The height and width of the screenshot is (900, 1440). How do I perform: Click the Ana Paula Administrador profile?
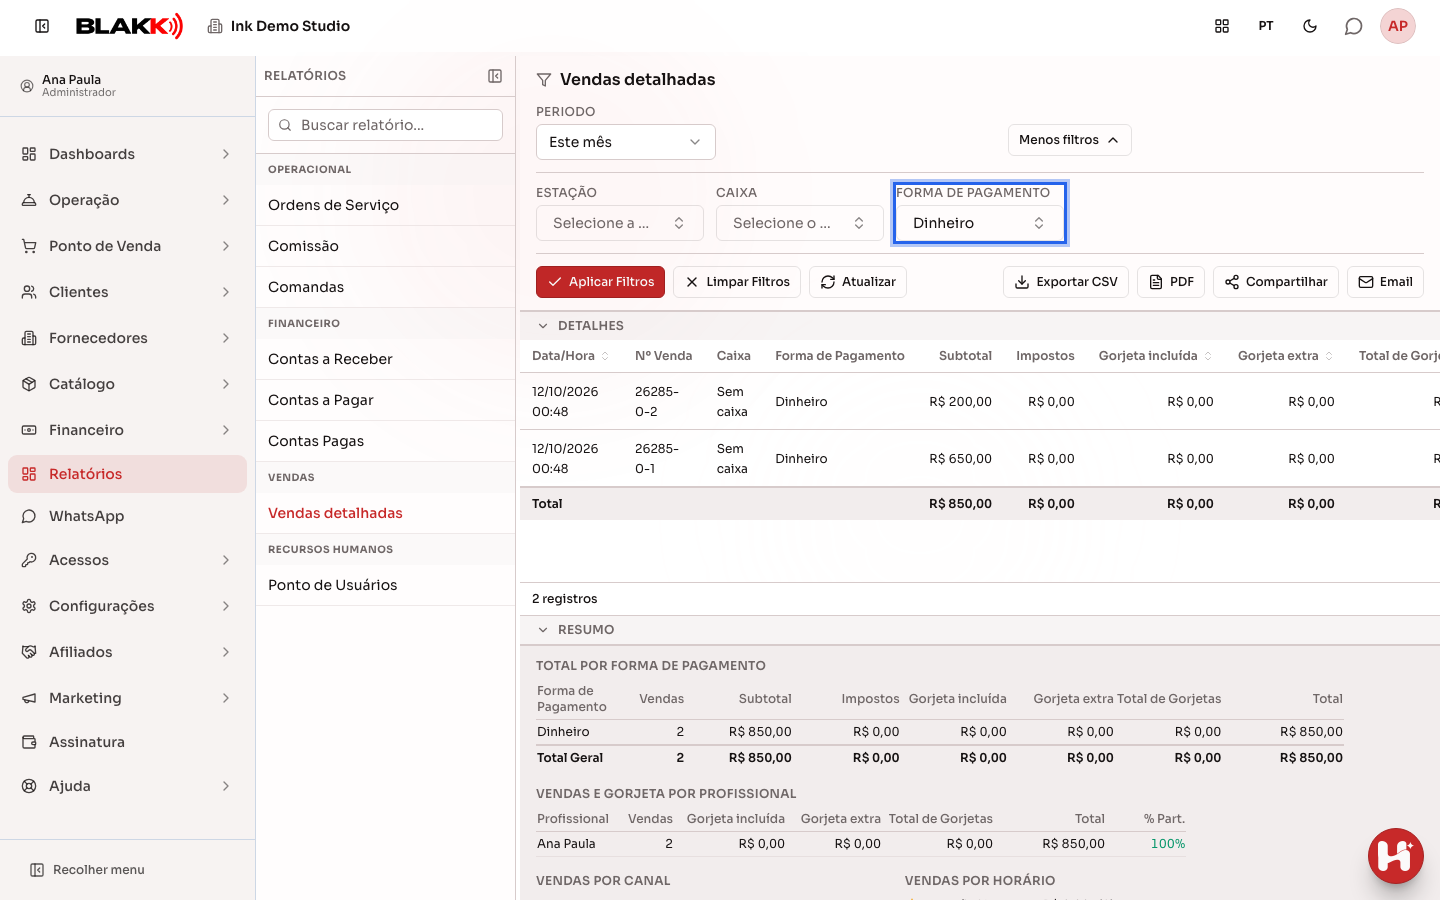point(127,86)
